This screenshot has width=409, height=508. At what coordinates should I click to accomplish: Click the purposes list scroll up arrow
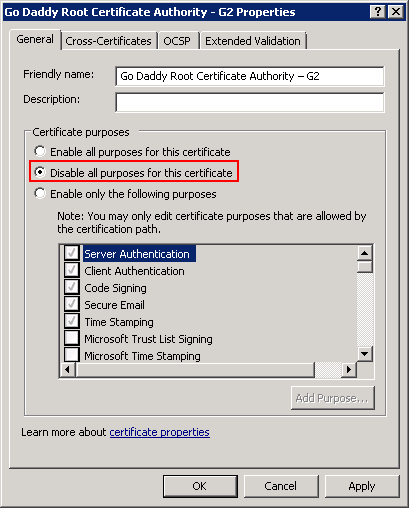[x=365, y=253]
